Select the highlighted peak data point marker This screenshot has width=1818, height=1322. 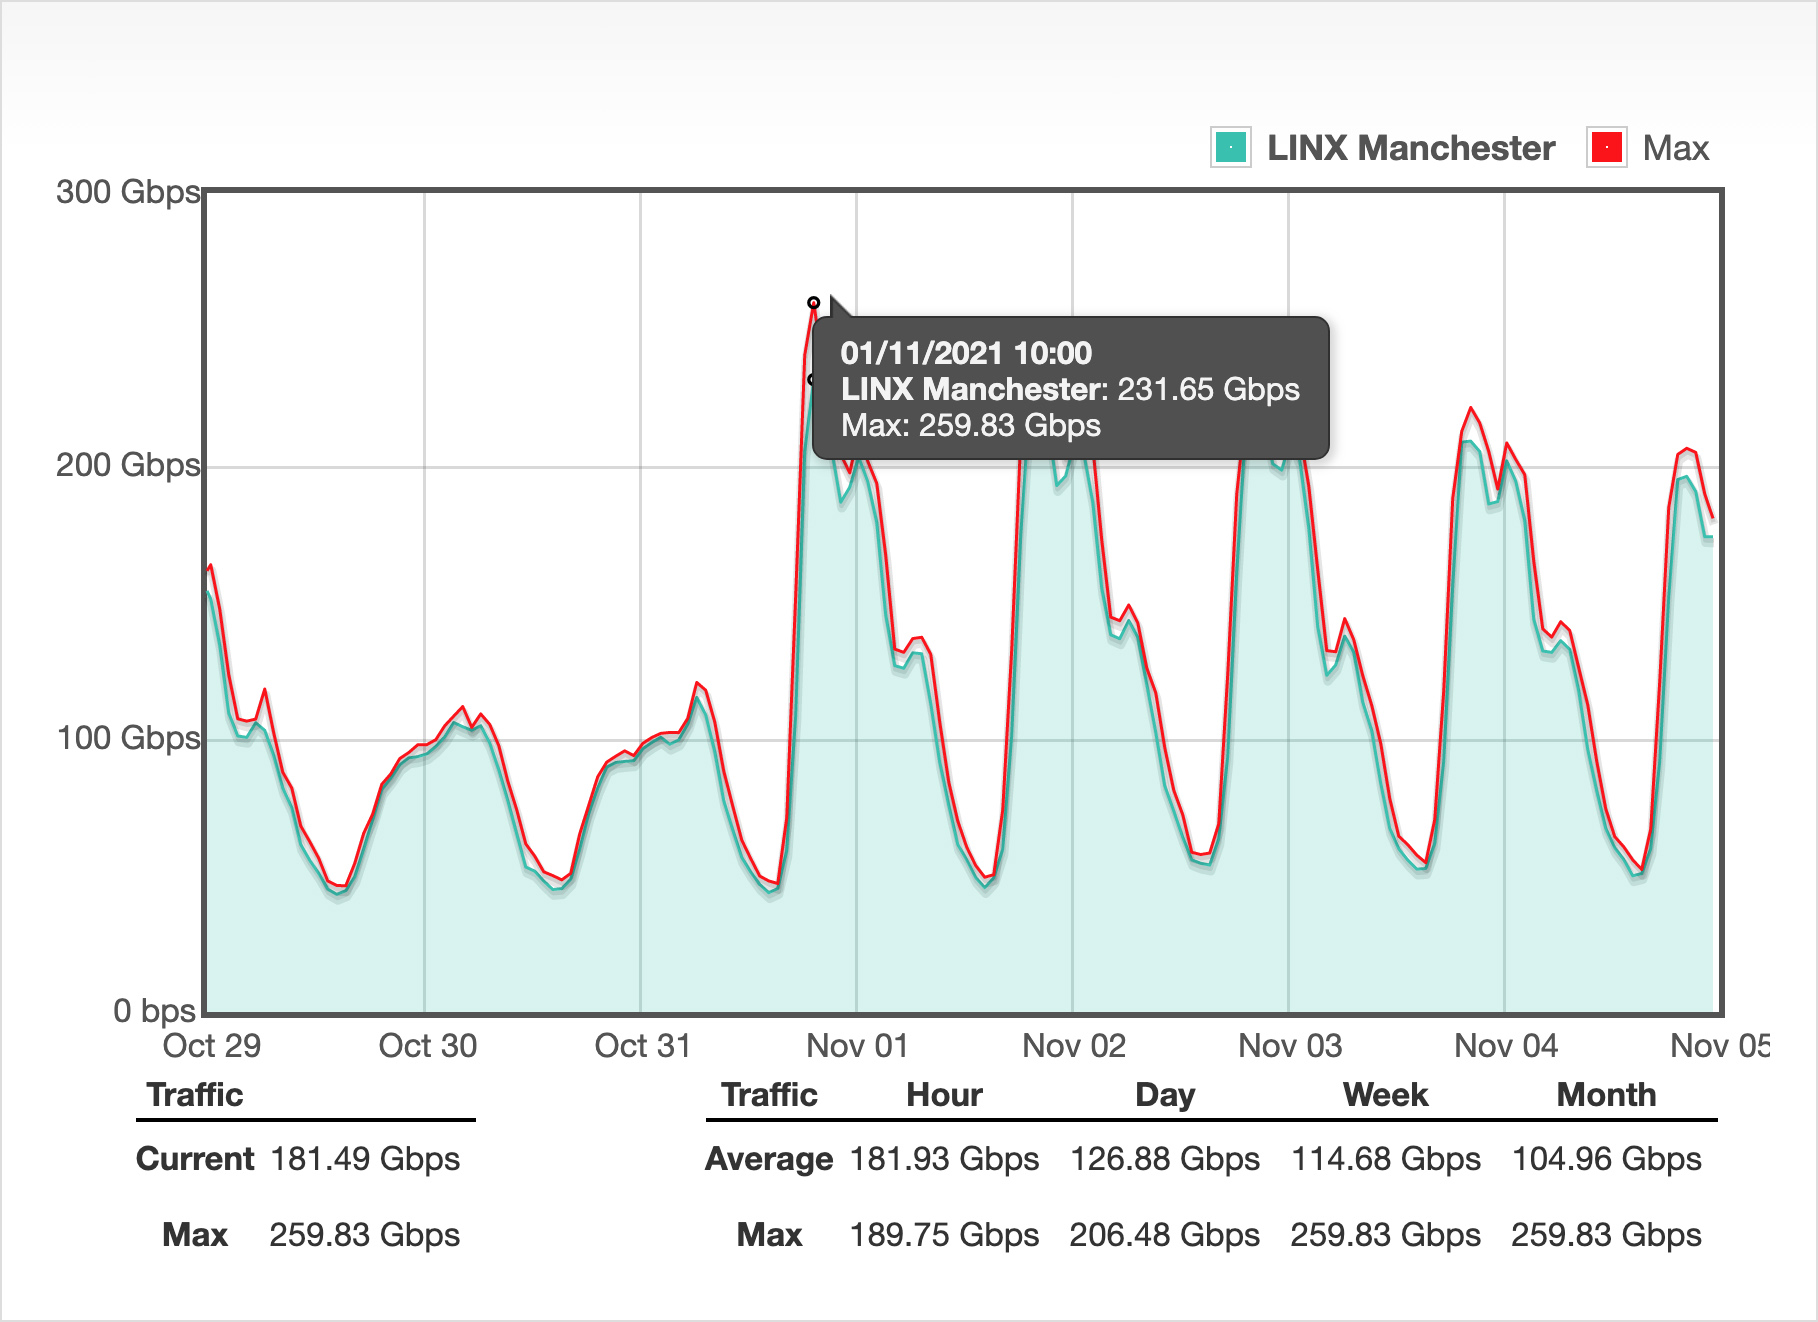tap(814, 301)
